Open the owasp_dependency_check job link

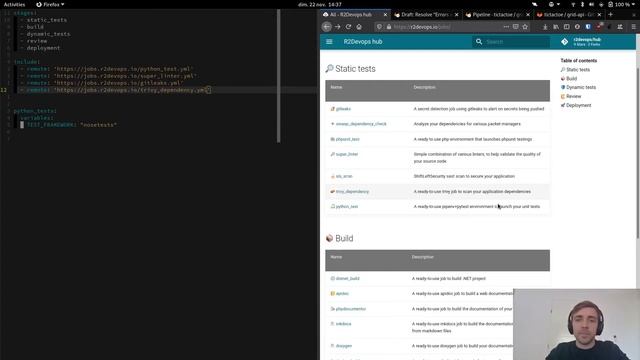pyautogui.click(x=361, y=124)
